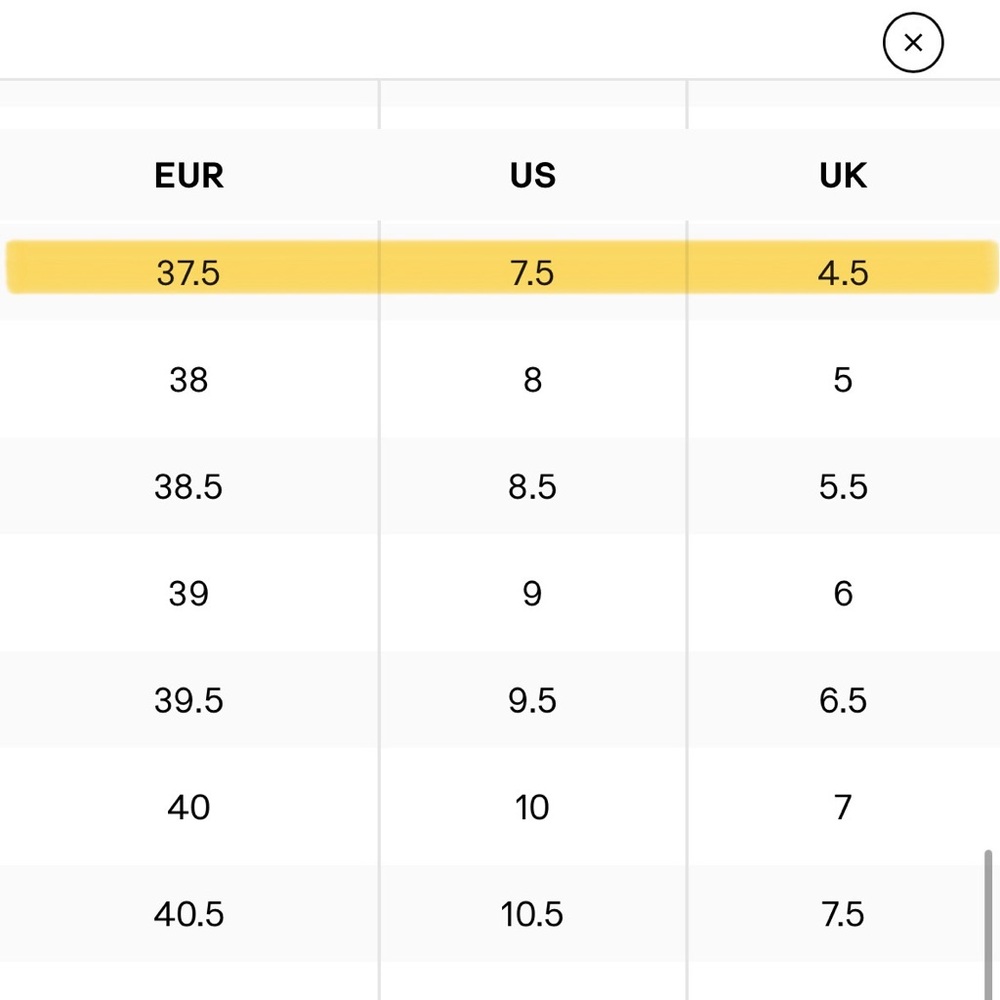Viewport: 1000px width, 1000px height.
Task: Choose UK size 5
Action: pos(842,380)
